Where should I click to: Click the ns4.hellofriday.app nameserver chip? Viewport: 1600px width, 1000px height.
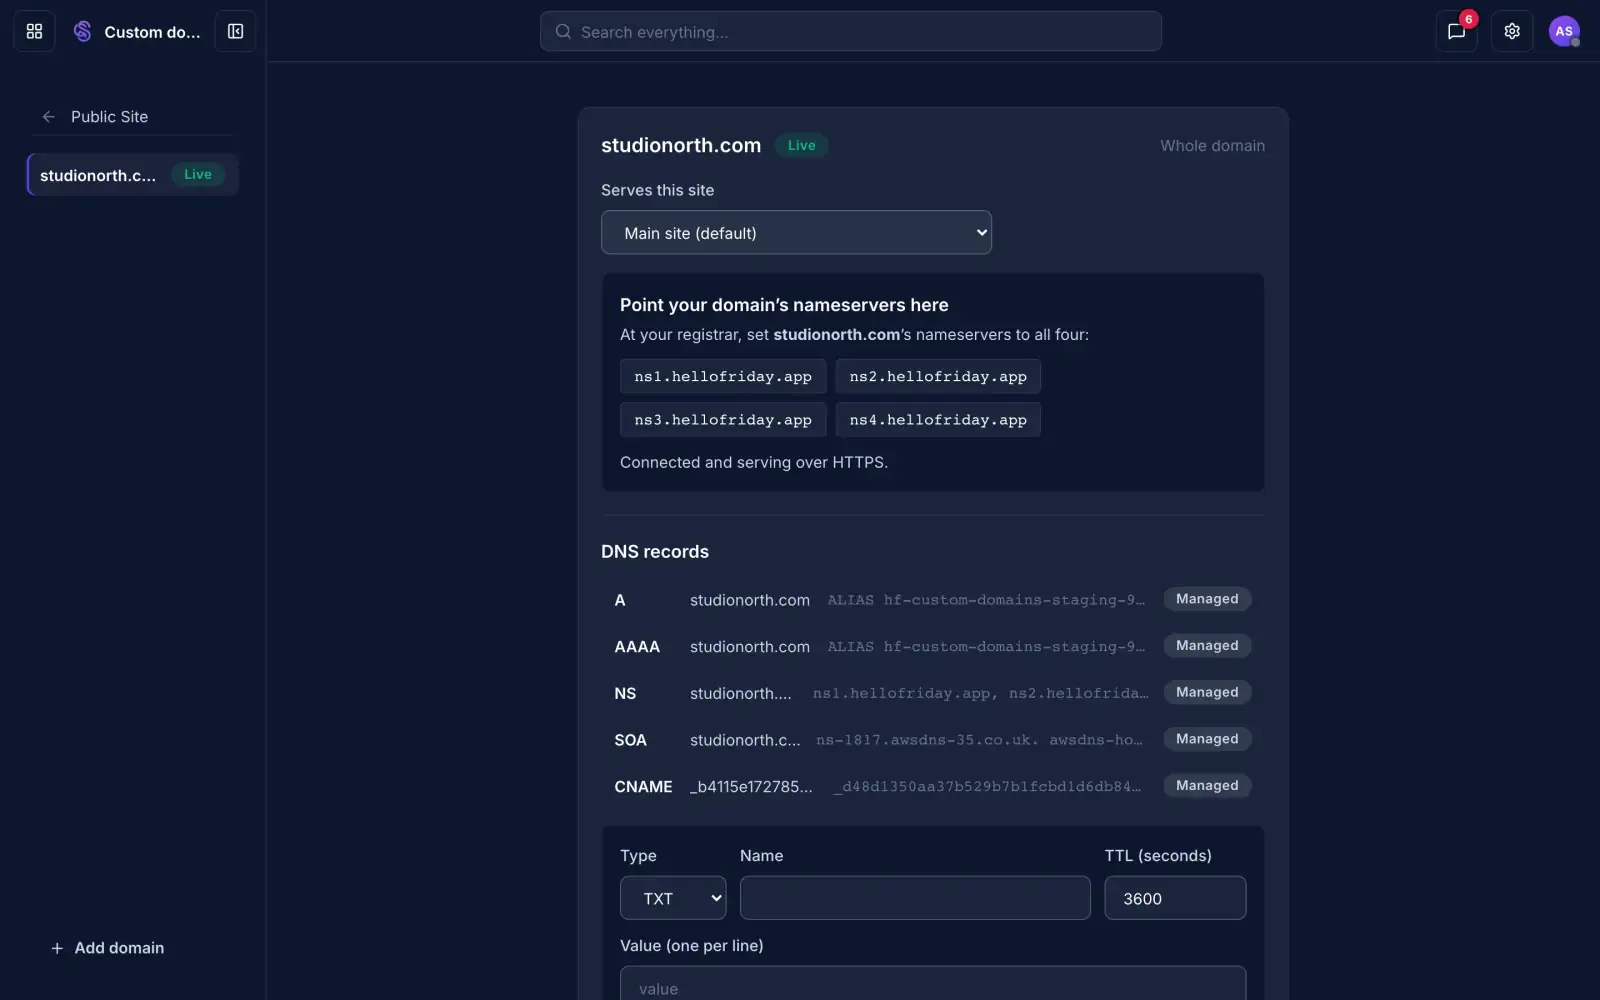click(x=938, y=420)
